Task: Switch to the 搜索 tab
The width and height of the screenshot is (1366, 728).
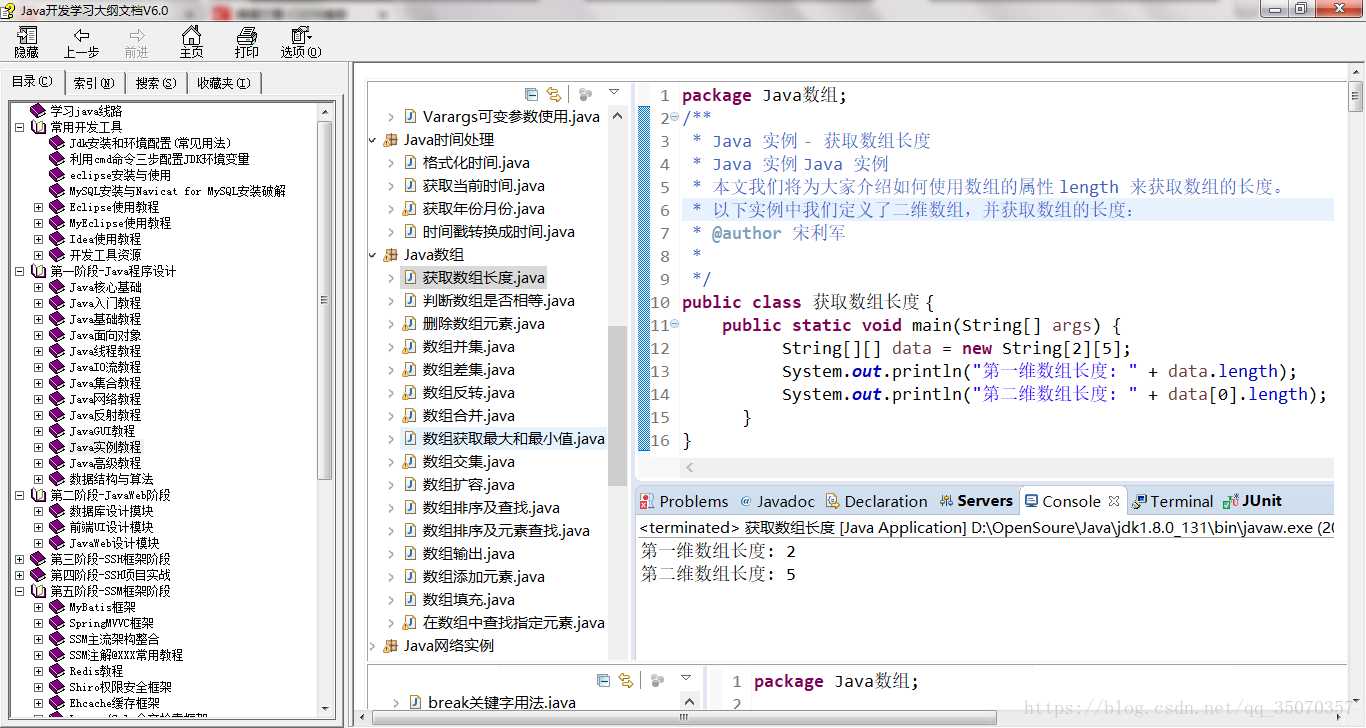Action: click(156, 83)
